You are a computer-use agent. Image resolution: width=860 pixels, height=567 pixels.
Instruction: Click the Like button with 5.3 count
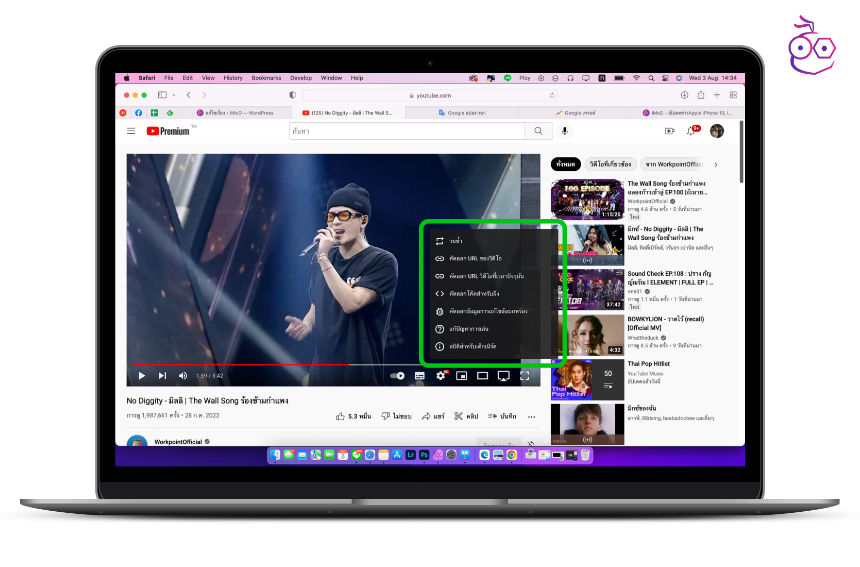(x=354, y=416)
